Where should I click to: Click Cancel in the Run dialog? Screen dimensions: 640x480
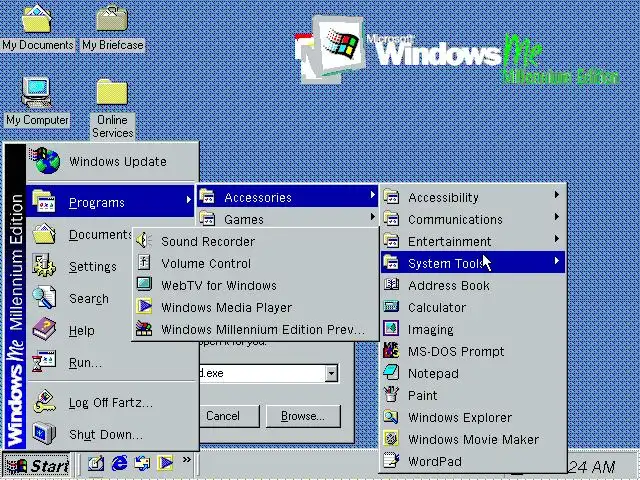pyautogui.click(x=229, y=416)
